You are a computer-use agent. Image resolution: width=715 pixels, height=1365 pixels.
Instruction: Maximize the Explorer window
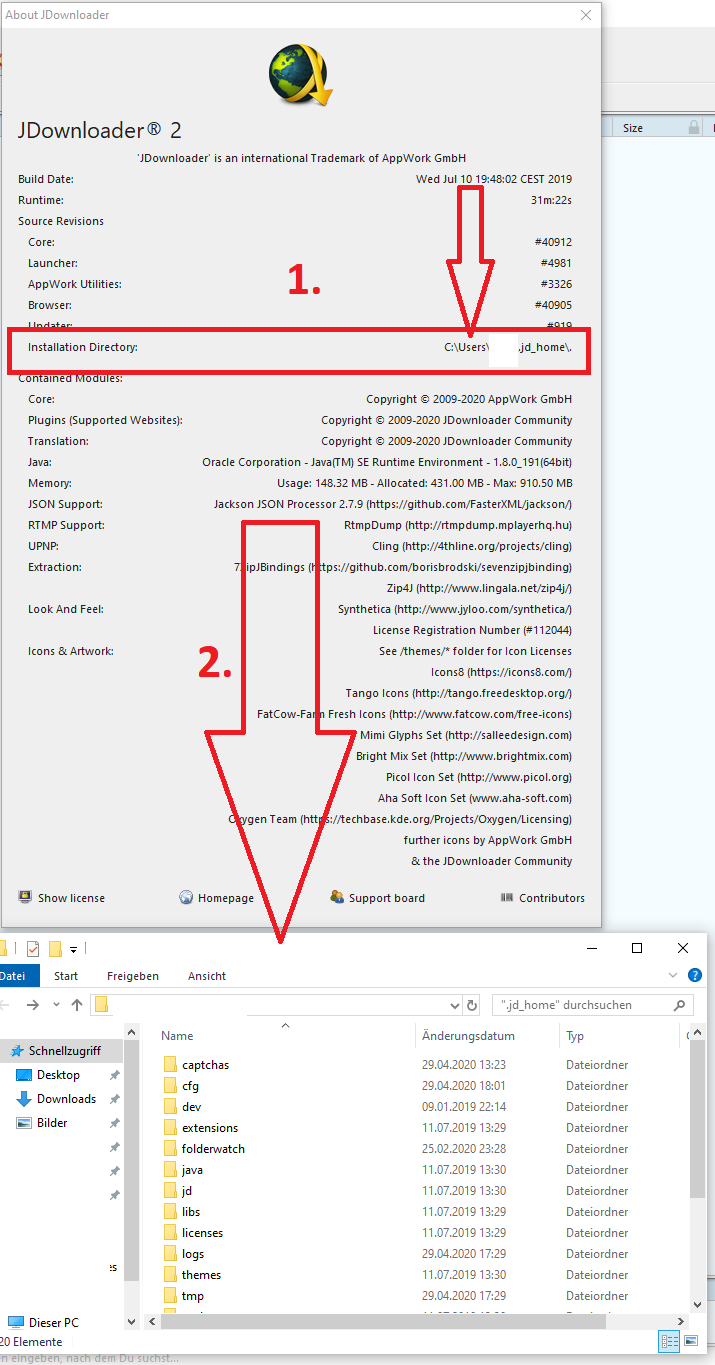click(x=637, y=948)
